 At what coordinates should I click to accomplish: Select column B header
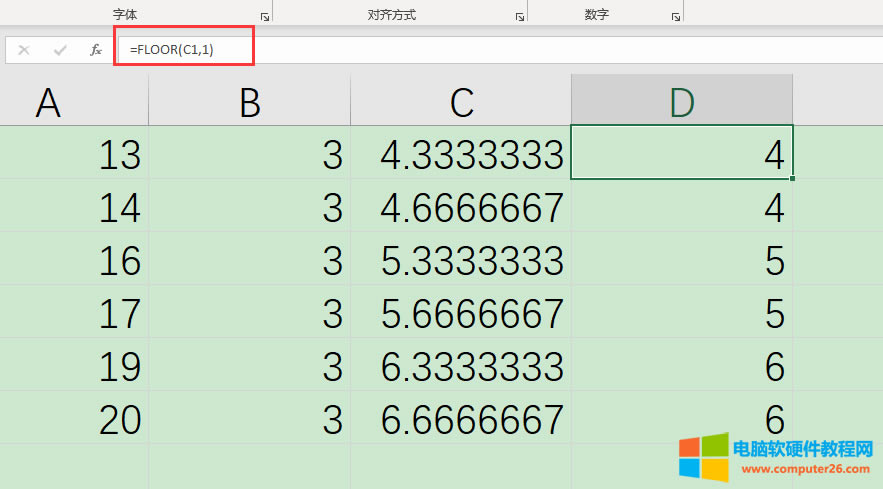(x=250, y=101)
